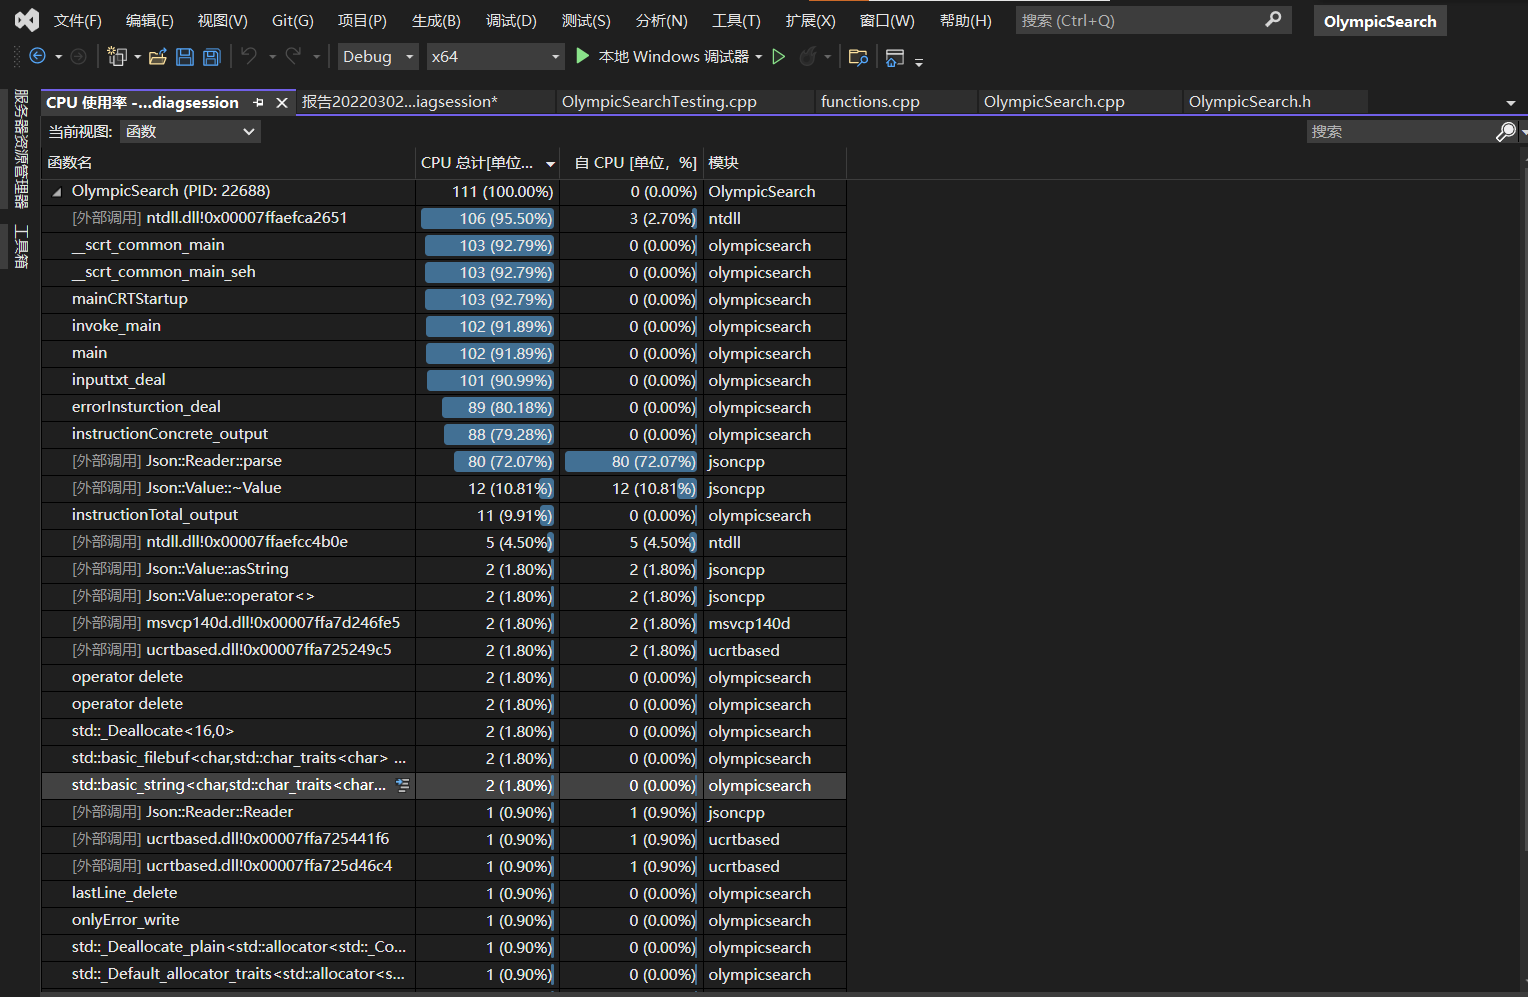The height and width of the screenshot is (997, 1528).
Task: Click the Save All icon
Action: [x=212, y=57]
